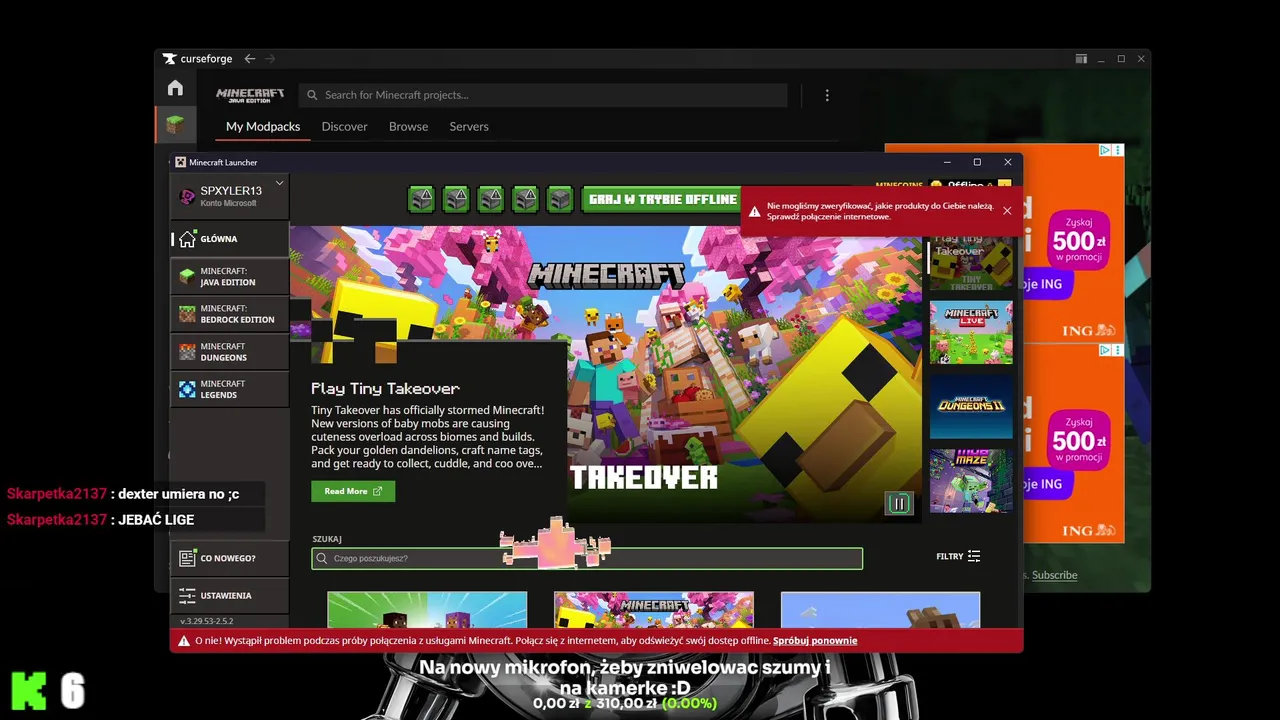Switch to My Modpacks tab in CurseForge
Screen dimensions: 1280x720
[x=263, y=126]
